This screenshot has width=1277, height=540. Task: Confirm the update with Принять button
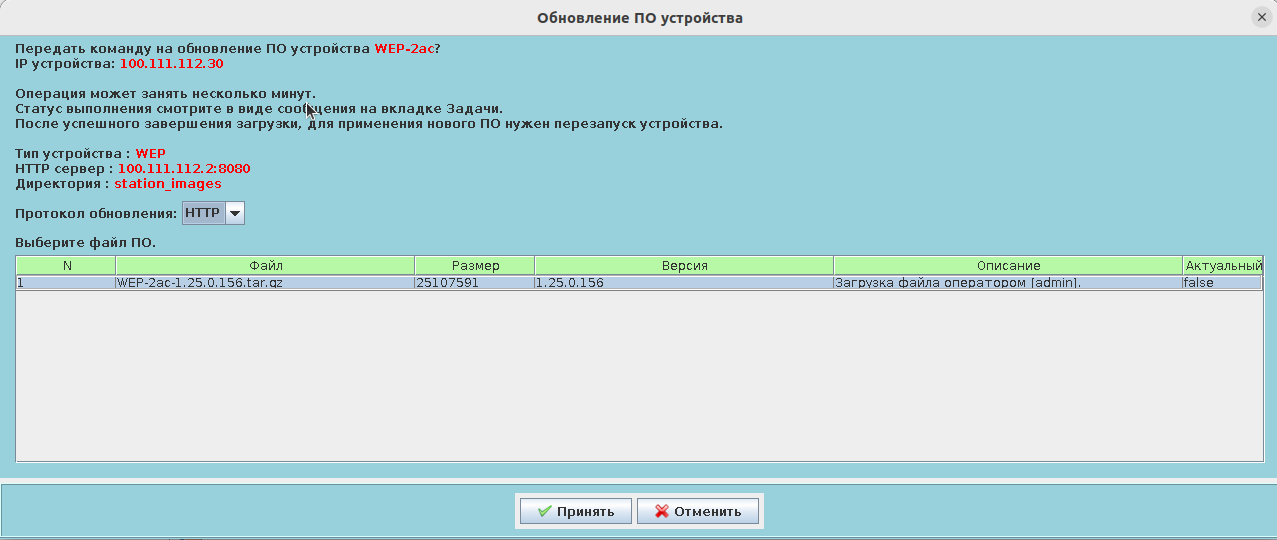pos(575,511)
